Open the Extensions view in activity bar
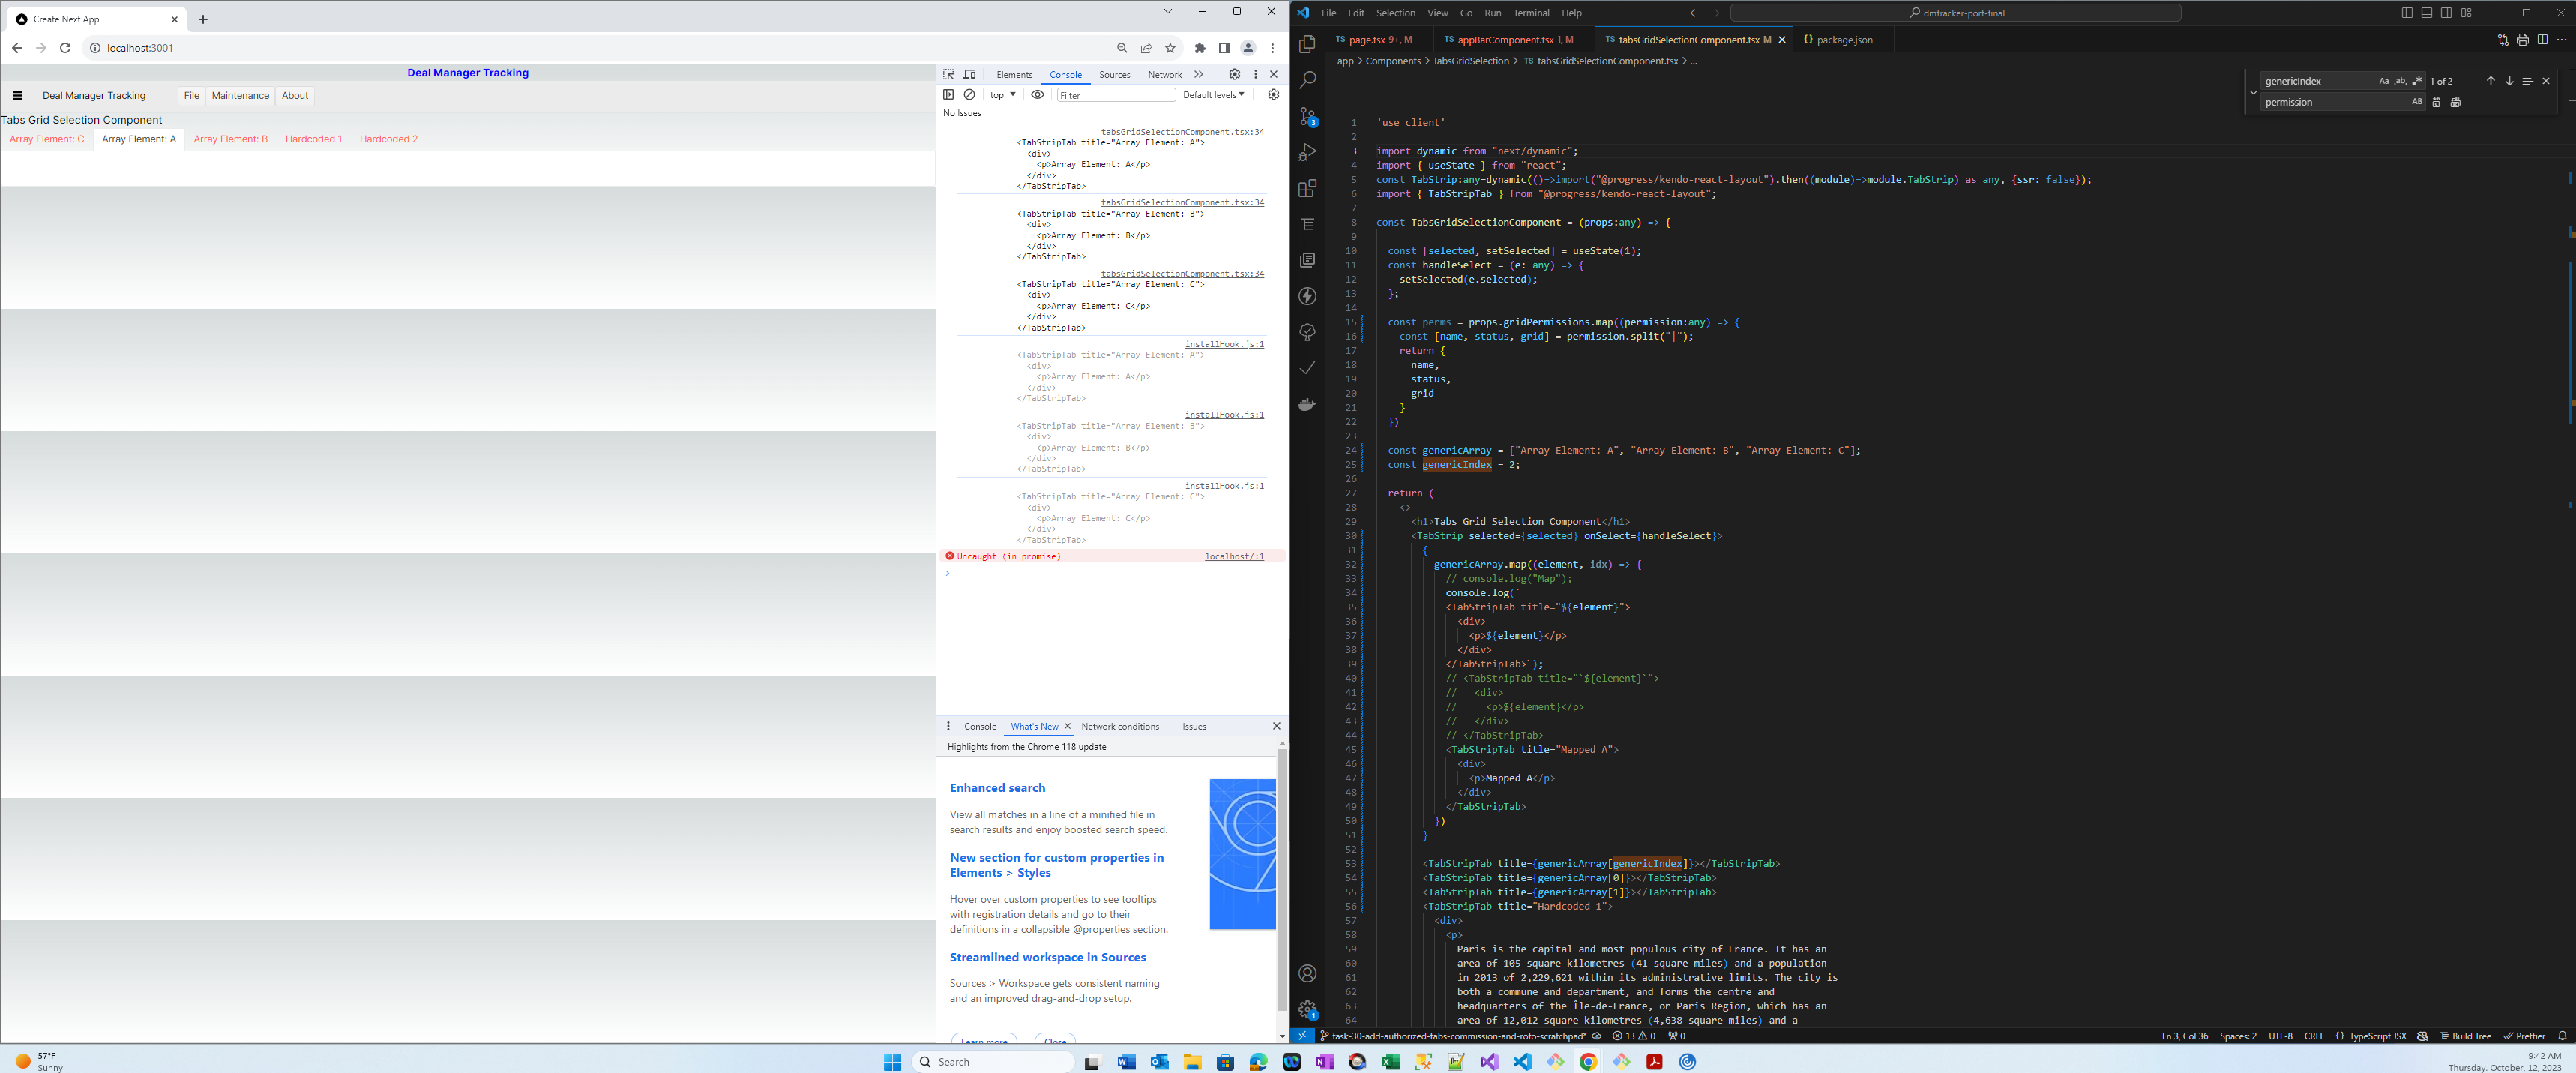This screenshot has width=2576, height=1073. pos(1307,189)
